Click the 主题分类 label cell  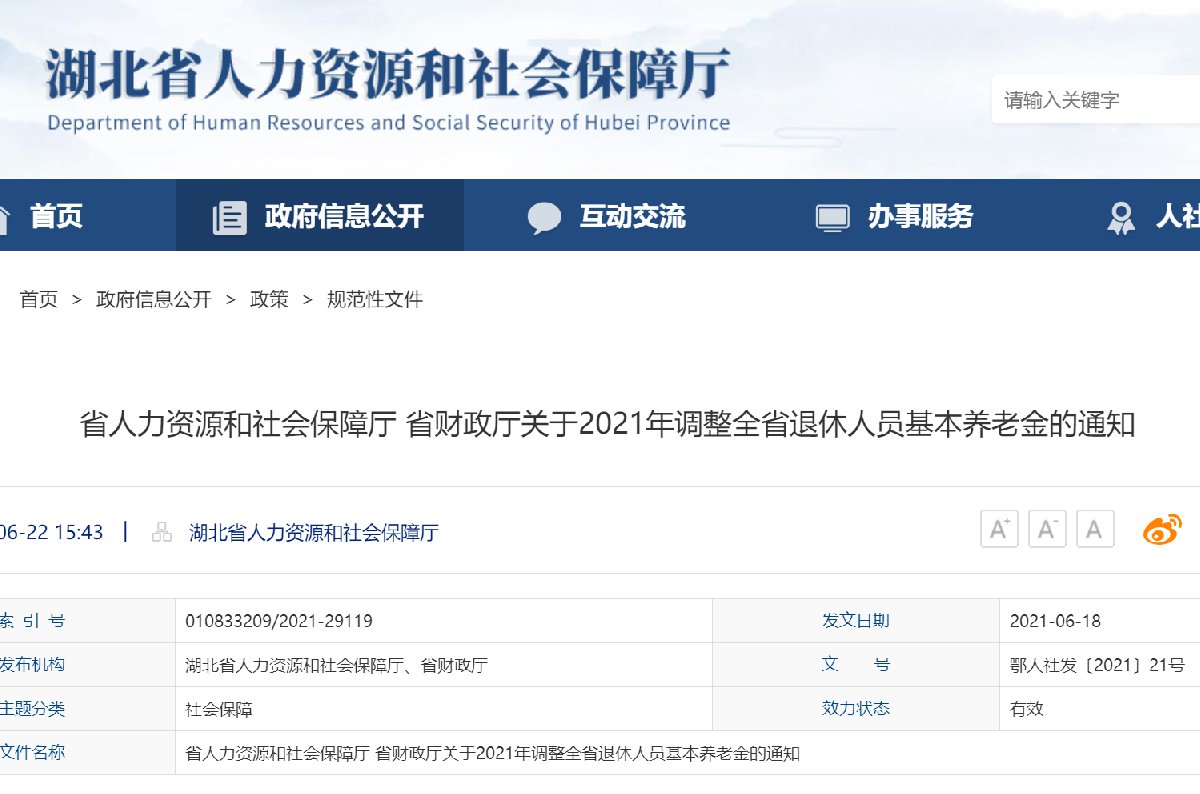[87, 709]
